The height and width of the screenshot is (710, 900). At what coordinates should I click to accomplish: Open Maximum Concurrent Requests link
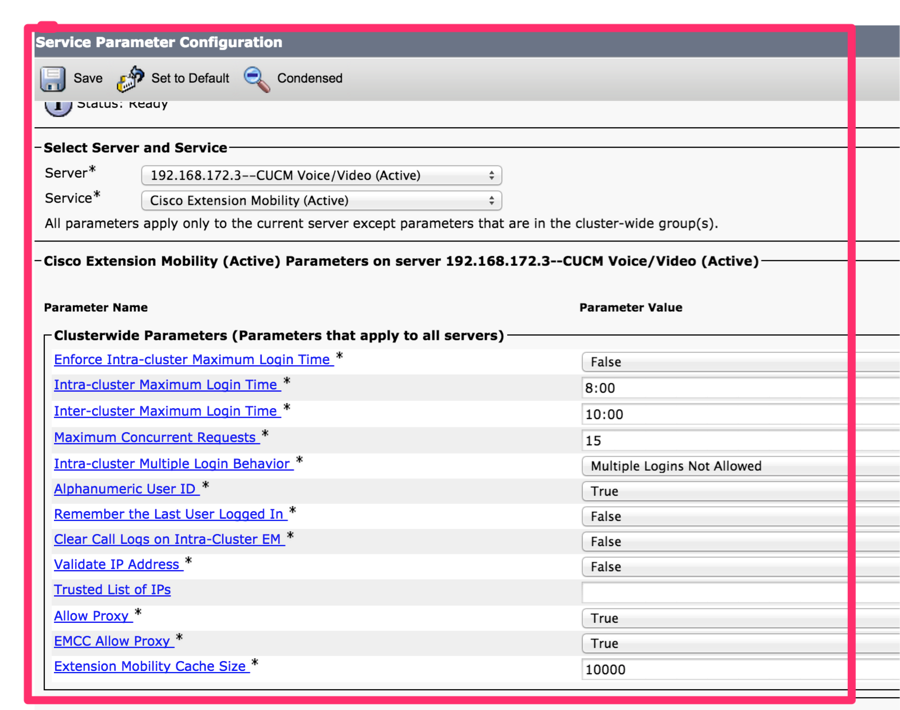pyautogui.click(x=156, y=437)
